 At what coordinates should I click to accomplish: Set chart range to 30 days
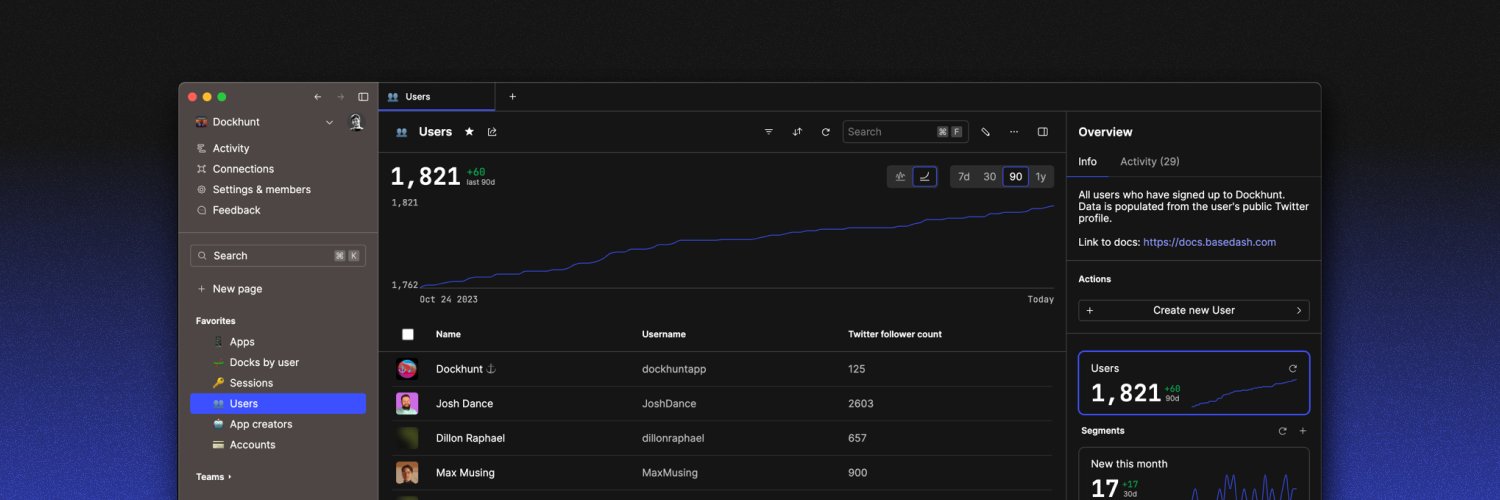(x=989, y=177)
